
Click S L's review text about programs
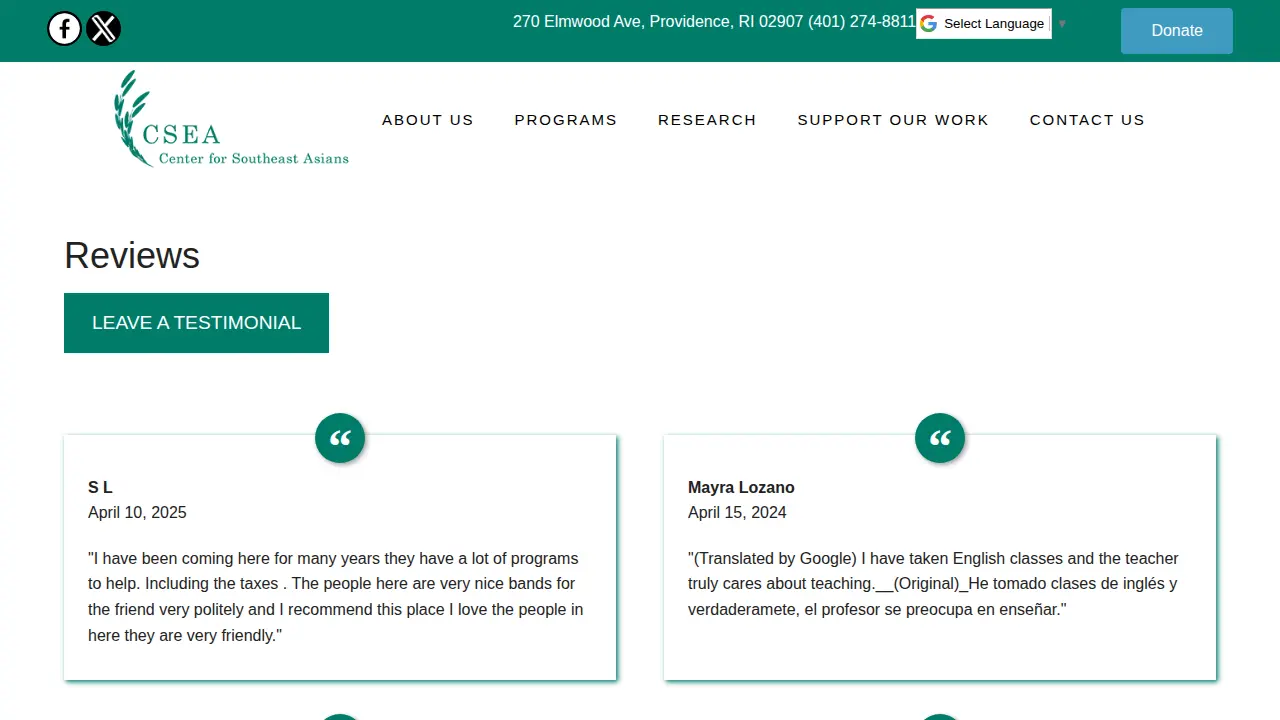(337, 597)
